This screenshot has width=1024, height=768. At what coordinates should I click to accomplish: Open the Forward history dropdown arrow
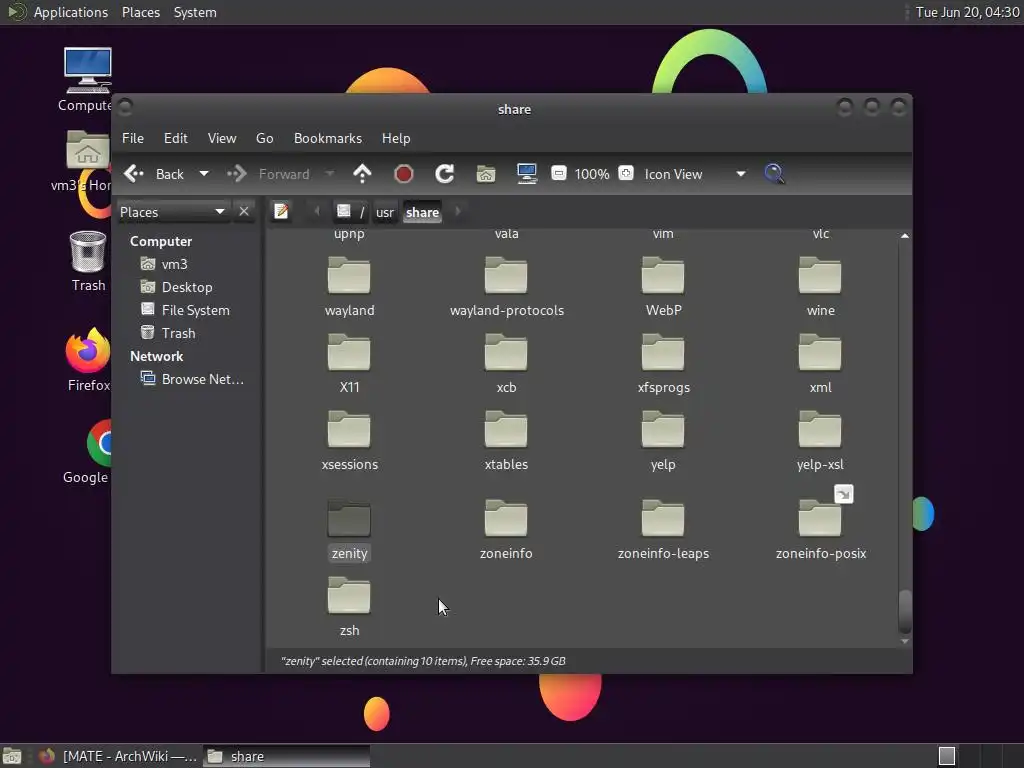pos(330,174)
